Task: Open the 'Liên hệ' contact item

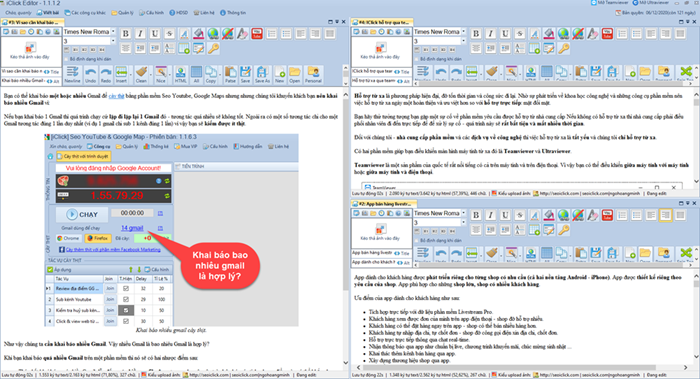Action: (204, 12)
